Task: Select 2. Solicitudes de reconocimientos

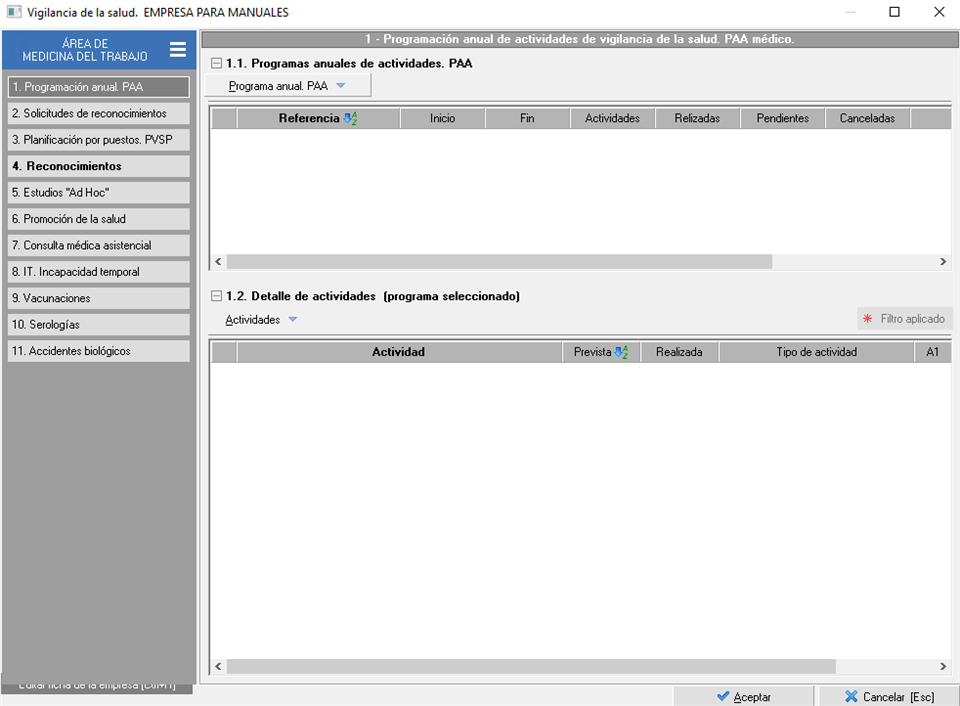Action: click(97, 114)
